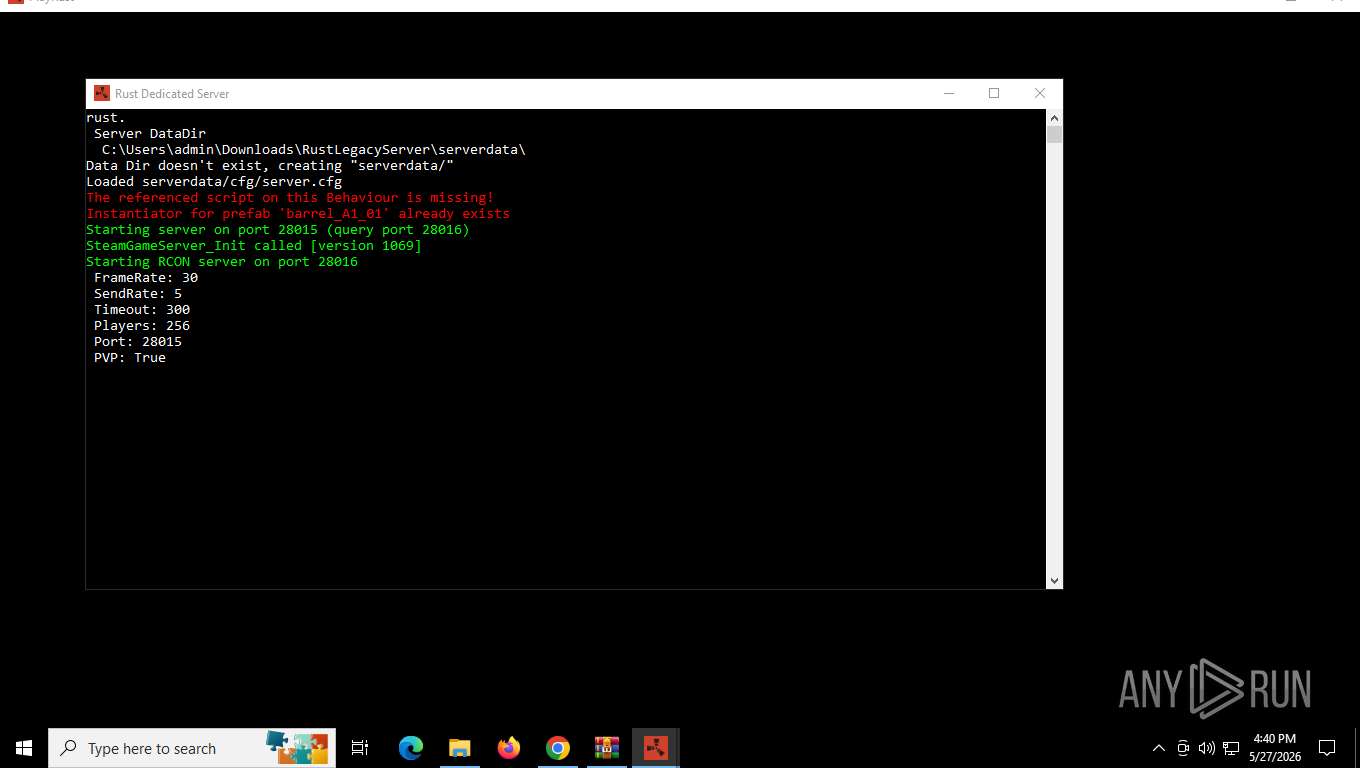Click the 'SendRate: 5' line
The image size is (1360, 768).
[138, 294]
